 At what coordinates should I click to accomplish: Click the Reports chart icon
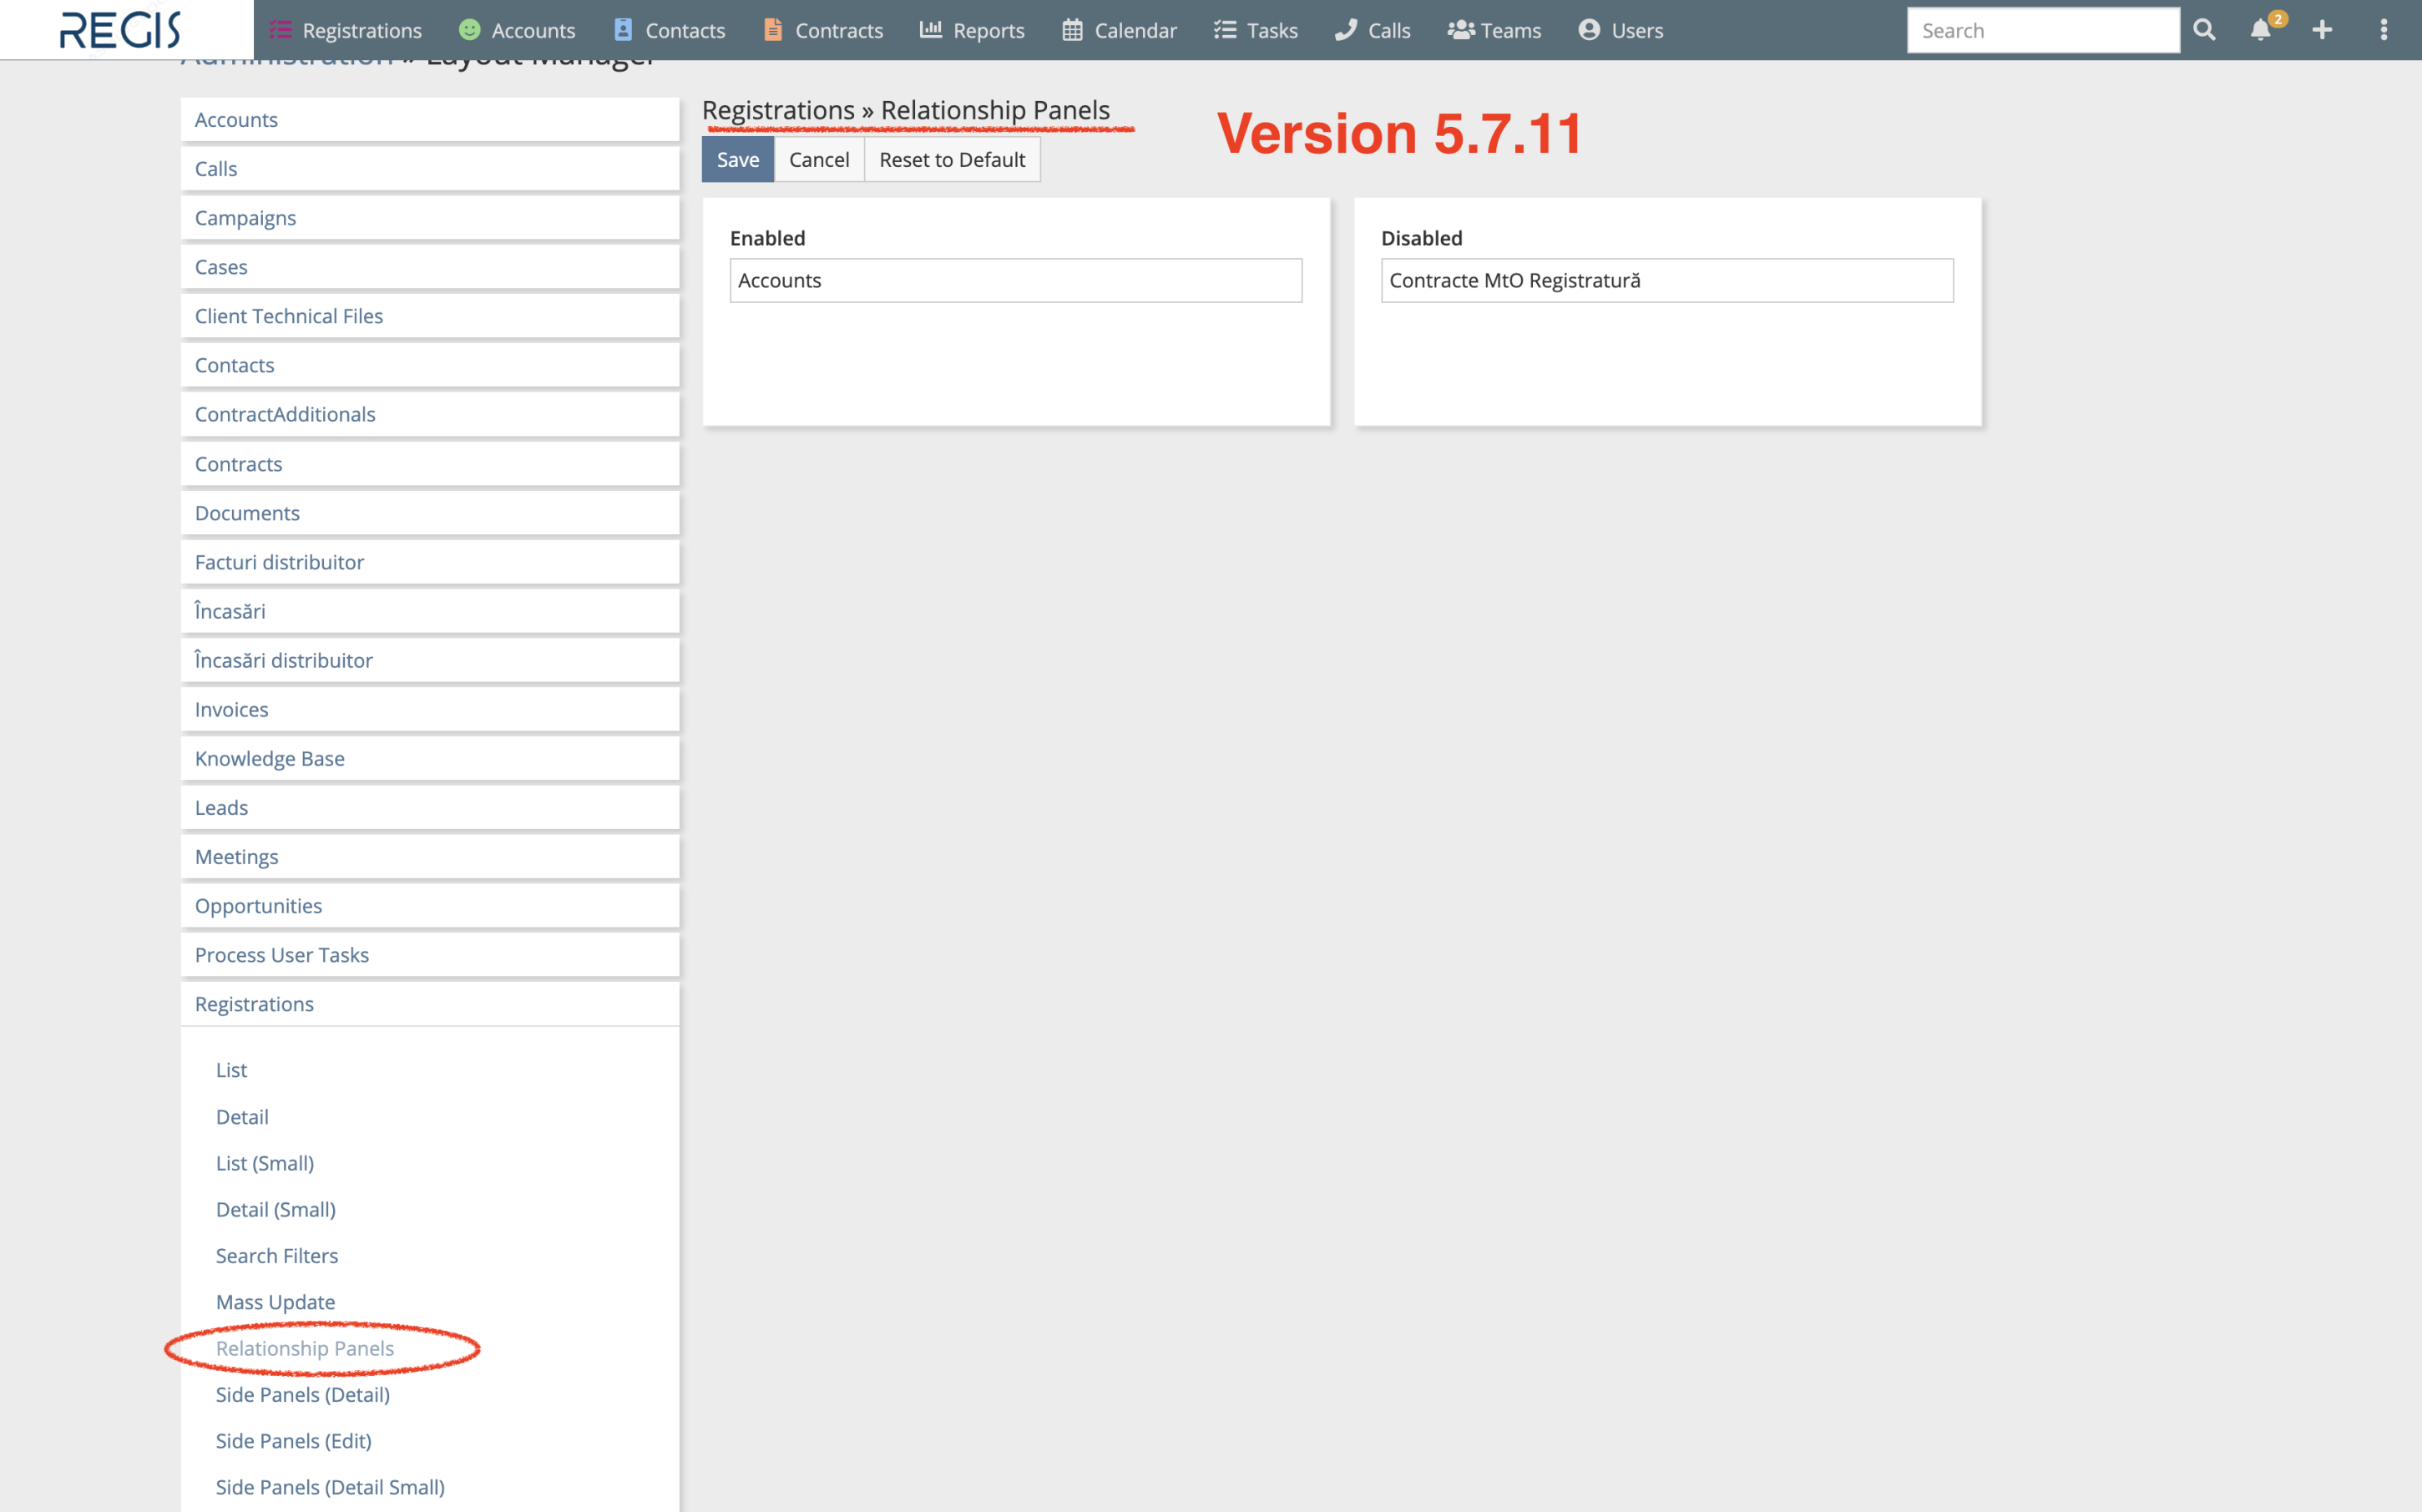[x=930, y=30]
